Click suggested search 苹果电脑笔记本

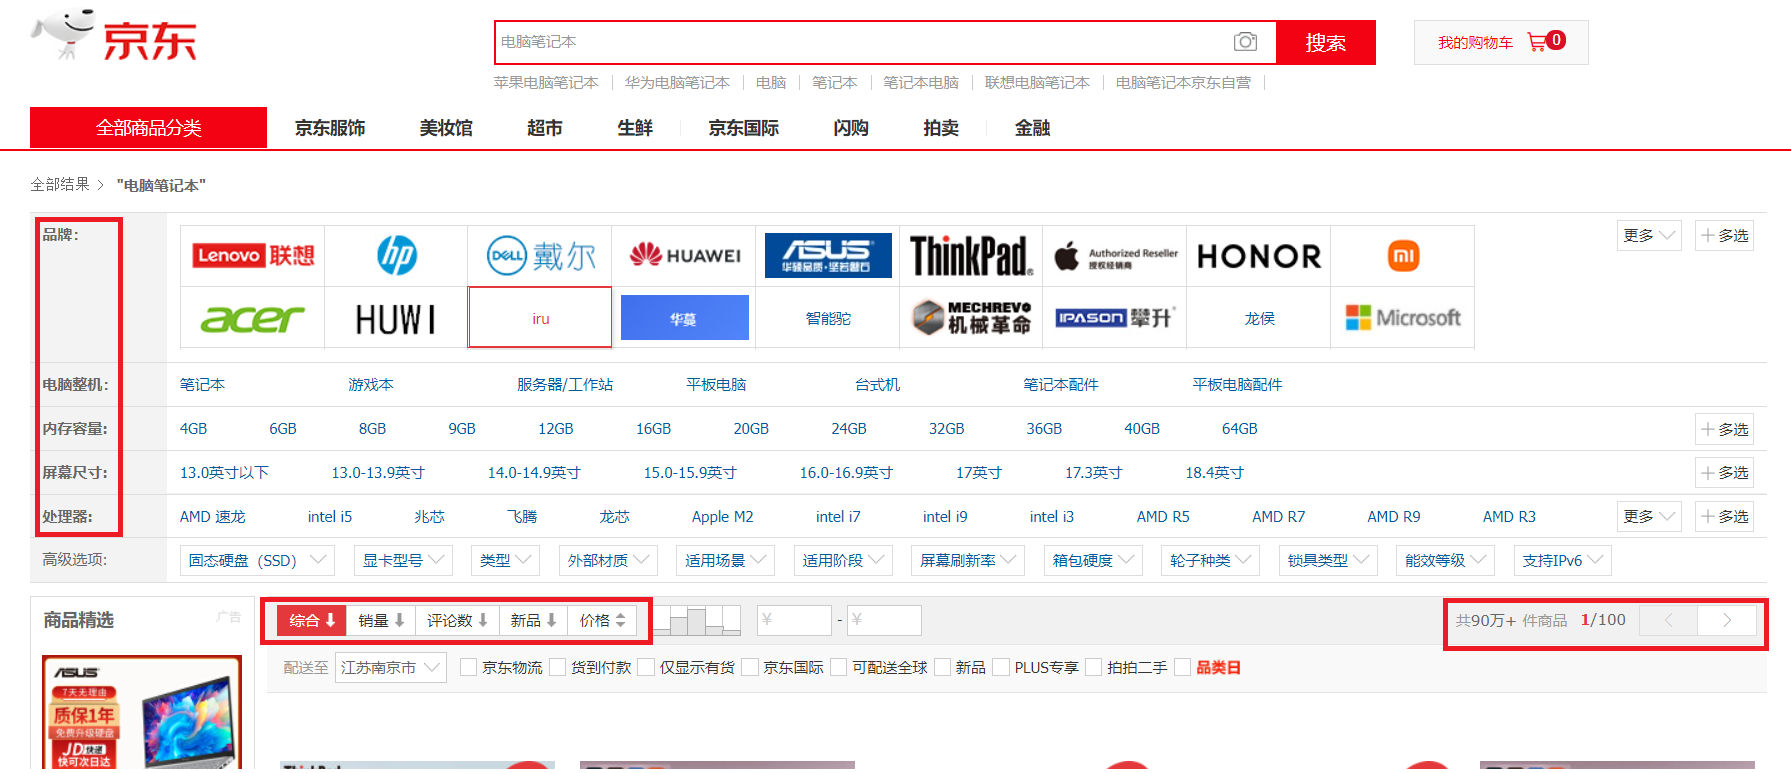pos(546,83)
